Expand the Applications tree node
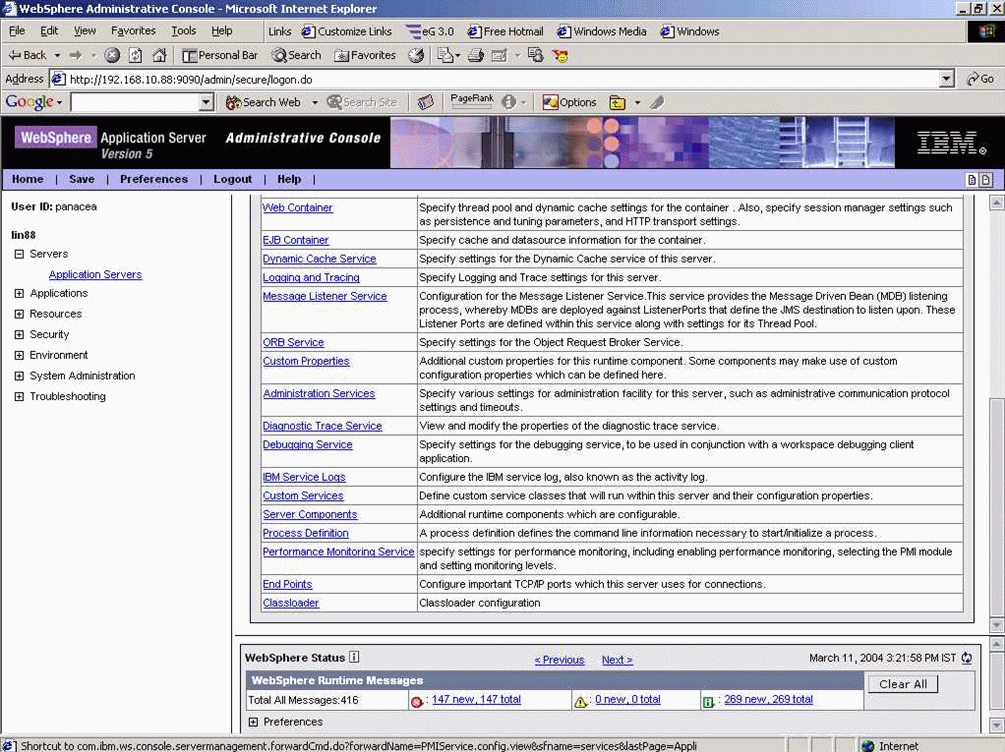The height and width of the screenshot is (752, 1005). (x=19, y=294)
